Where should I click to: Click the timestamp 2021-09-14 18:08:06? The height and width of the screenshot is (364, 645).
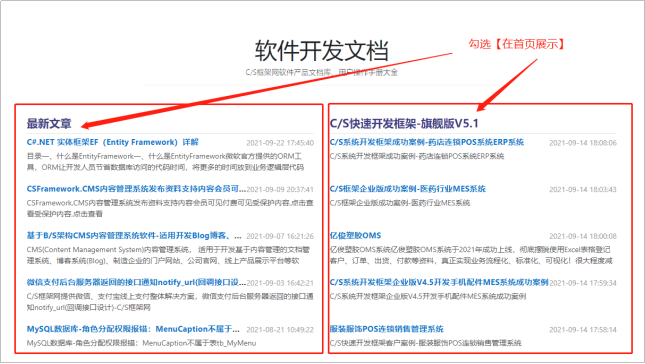[583, 143]
